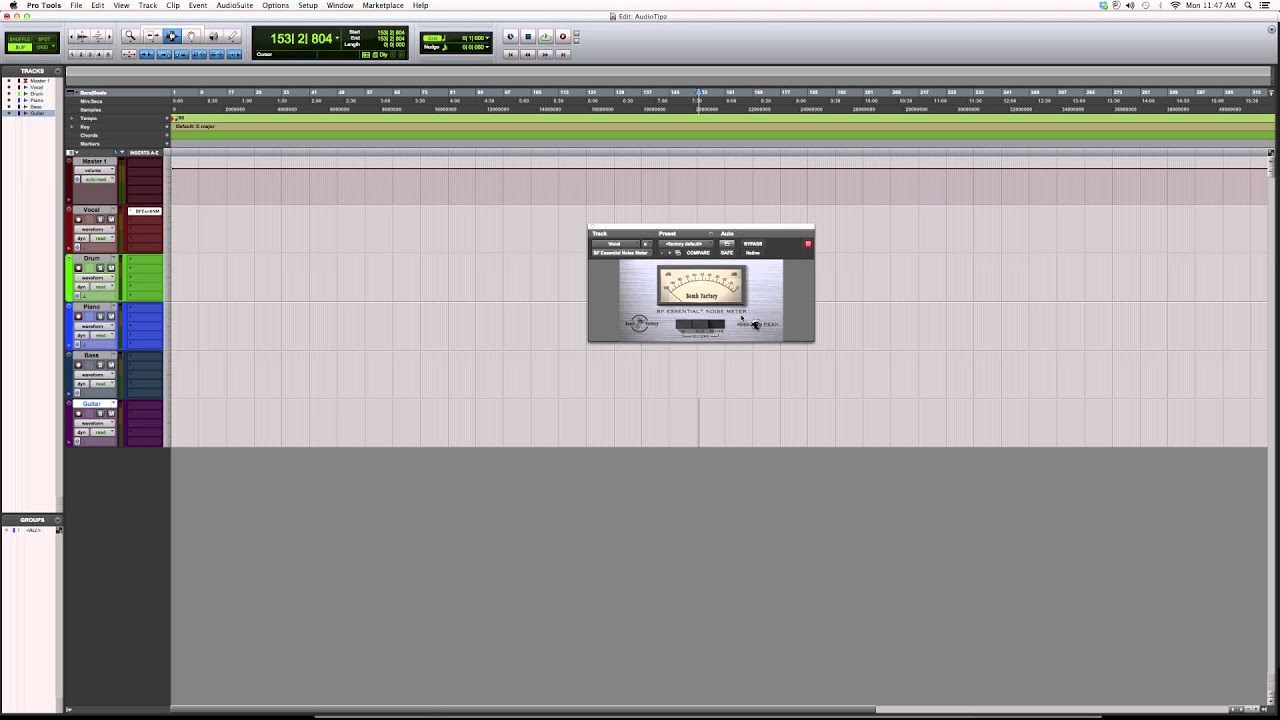This screenshot has height=720, width=1280.
Task: Open the Track menu
Action: (x=148, y=5)
